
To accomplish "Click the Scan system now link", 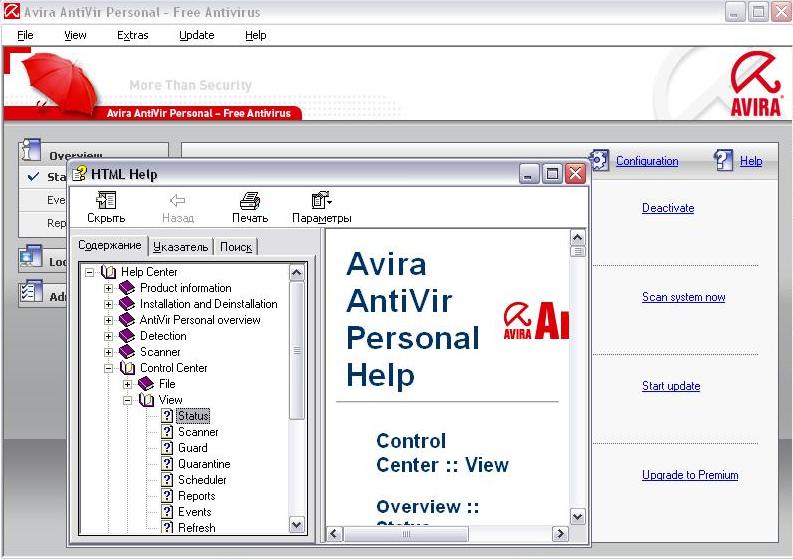I will [683, 297].
